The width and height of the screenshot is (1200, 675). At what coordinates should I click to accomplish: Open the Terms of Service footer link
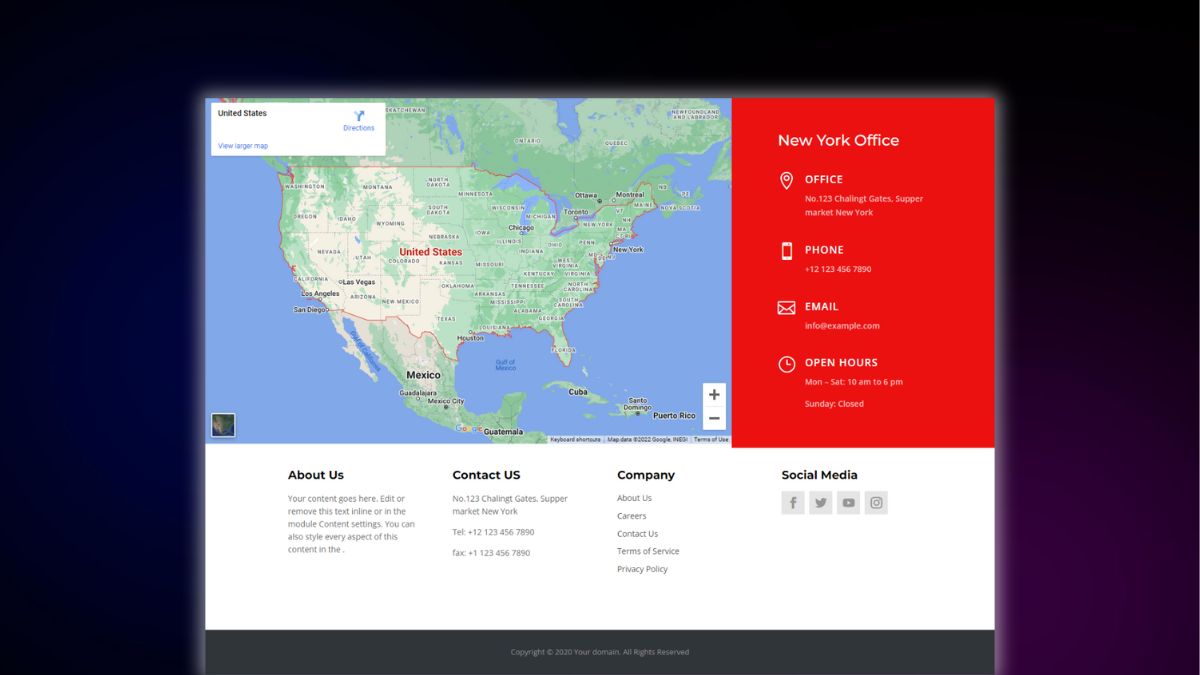click(x=648, y=551)
